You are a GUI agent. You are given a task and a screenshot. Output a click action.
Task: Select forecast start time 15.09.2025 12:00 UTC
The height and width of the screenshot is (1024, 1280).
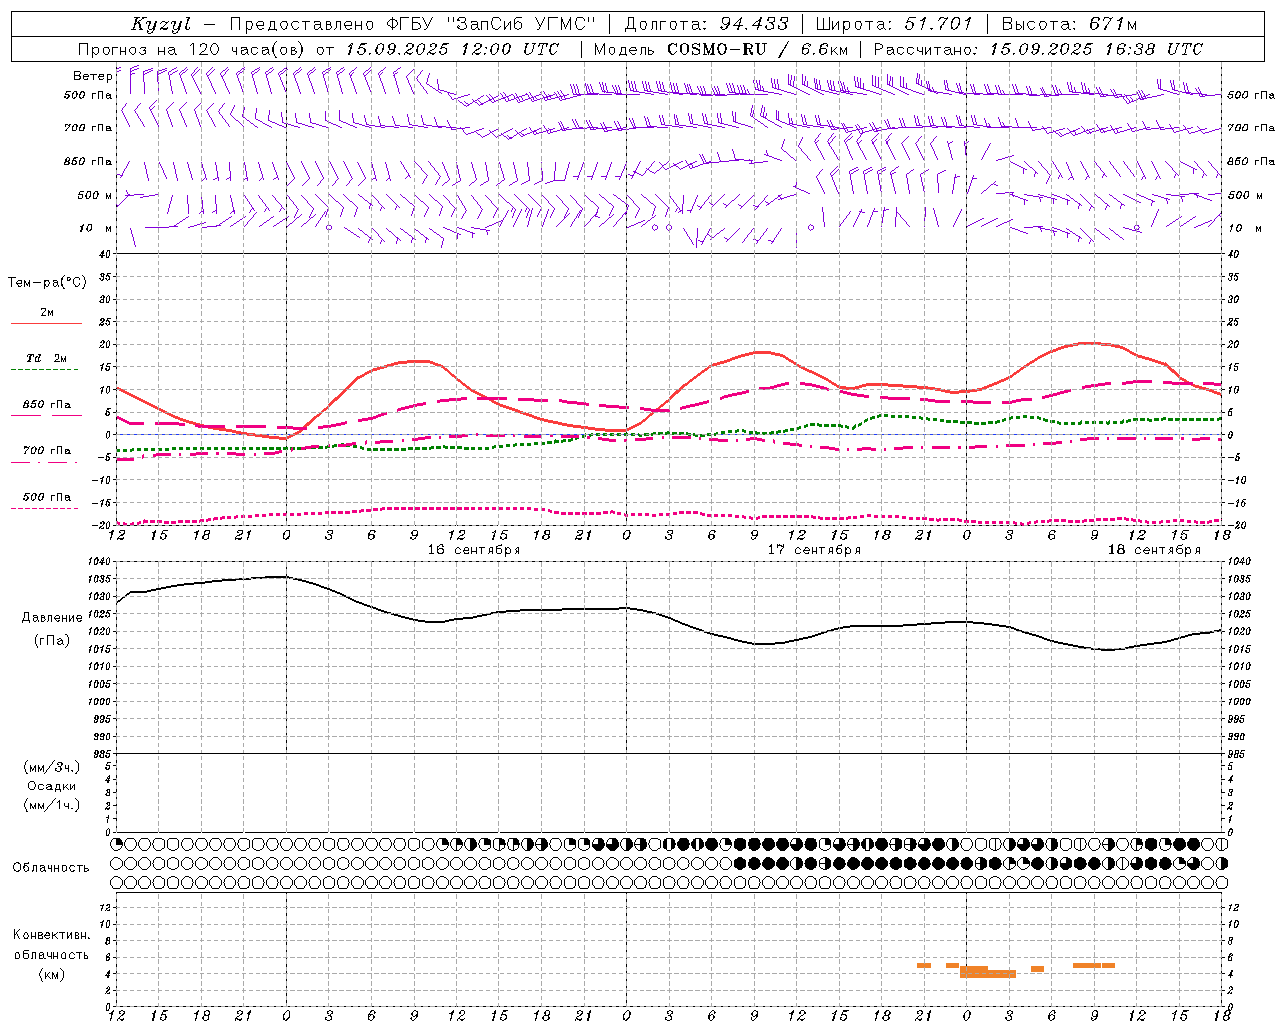pos(452,49)
